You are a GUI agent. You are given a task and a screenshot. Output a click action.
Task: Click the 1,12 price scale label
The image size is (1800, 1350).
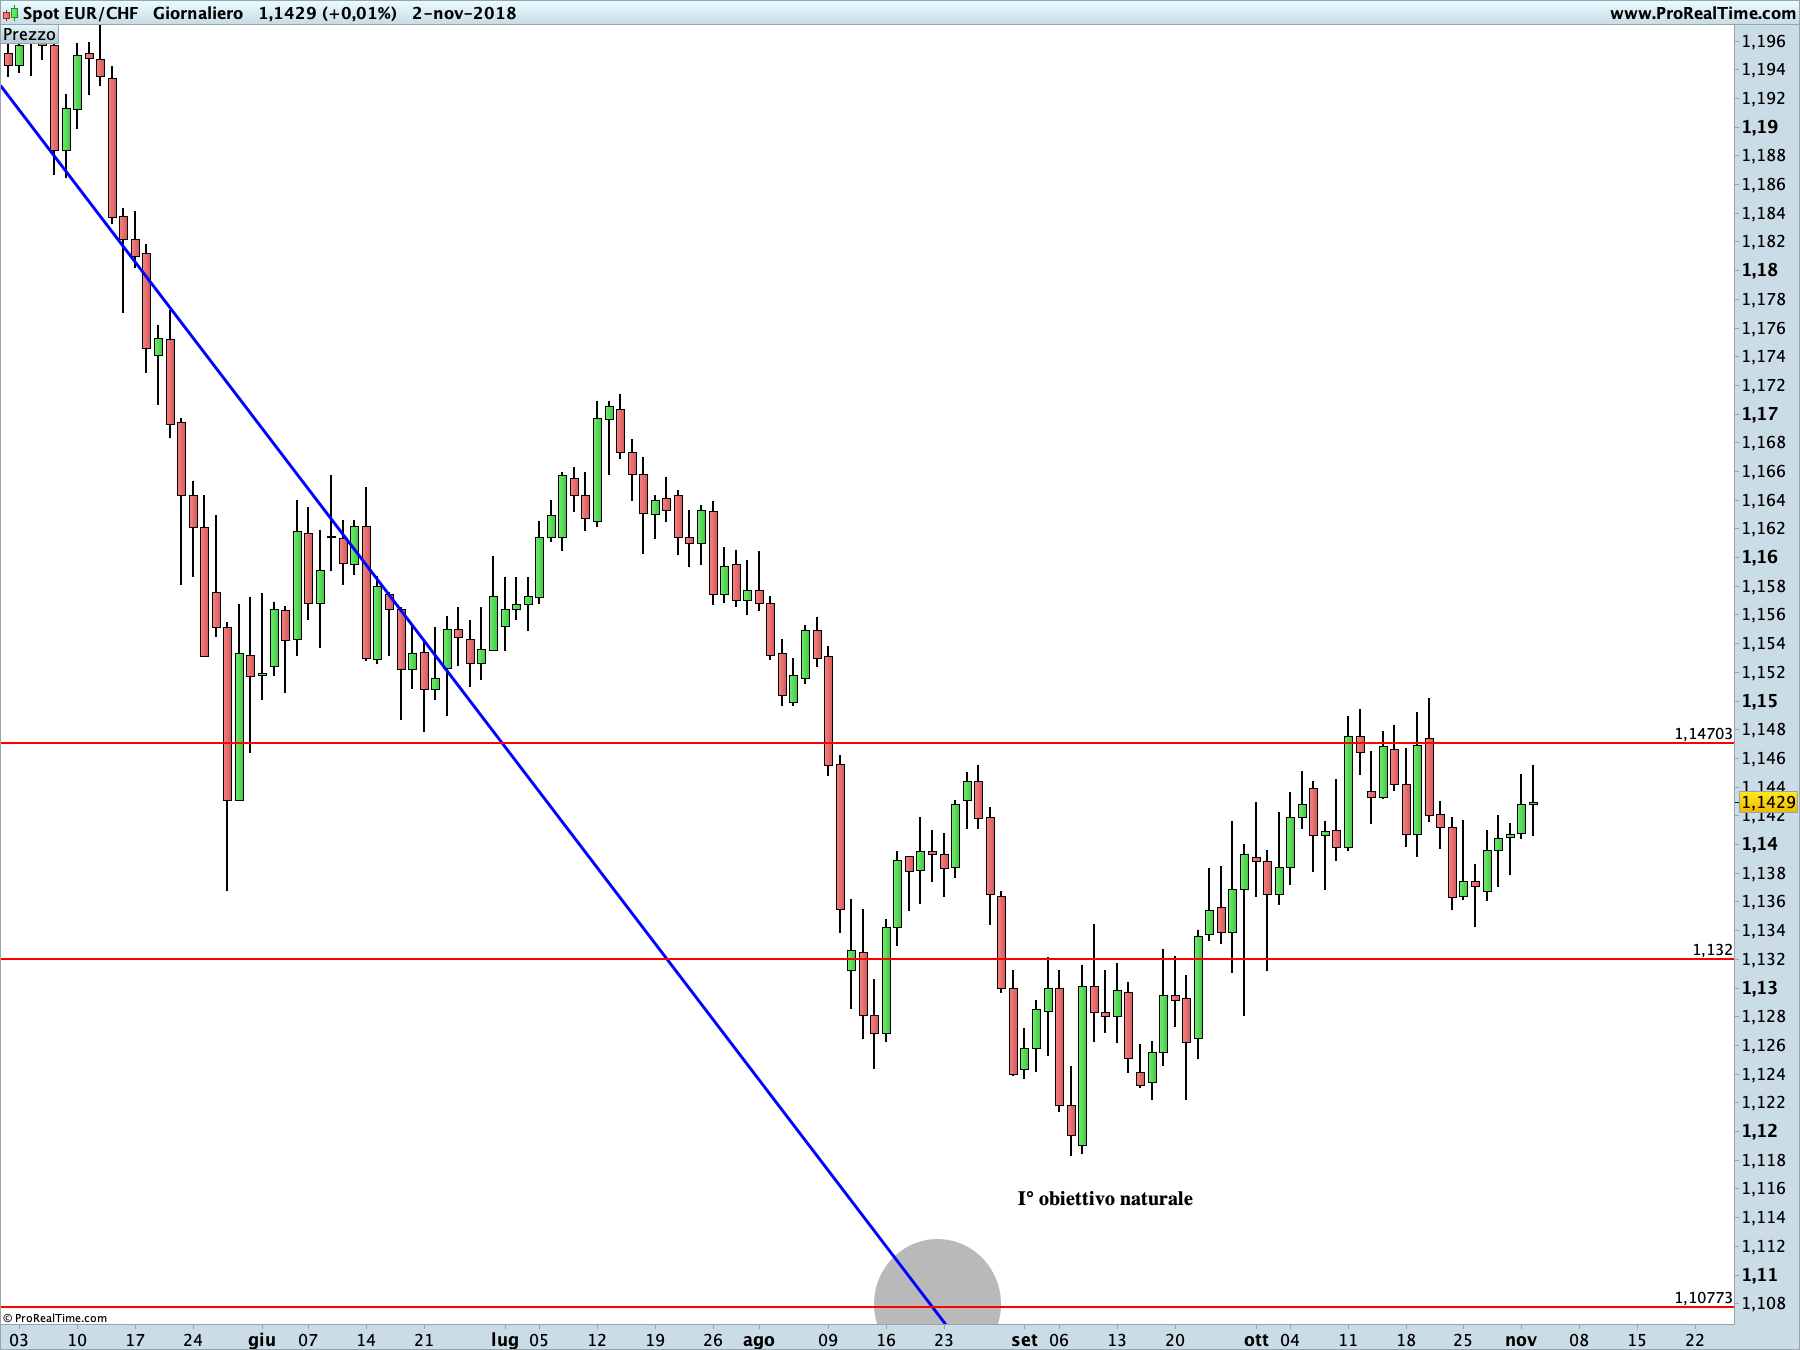tap(1760, 1131)
